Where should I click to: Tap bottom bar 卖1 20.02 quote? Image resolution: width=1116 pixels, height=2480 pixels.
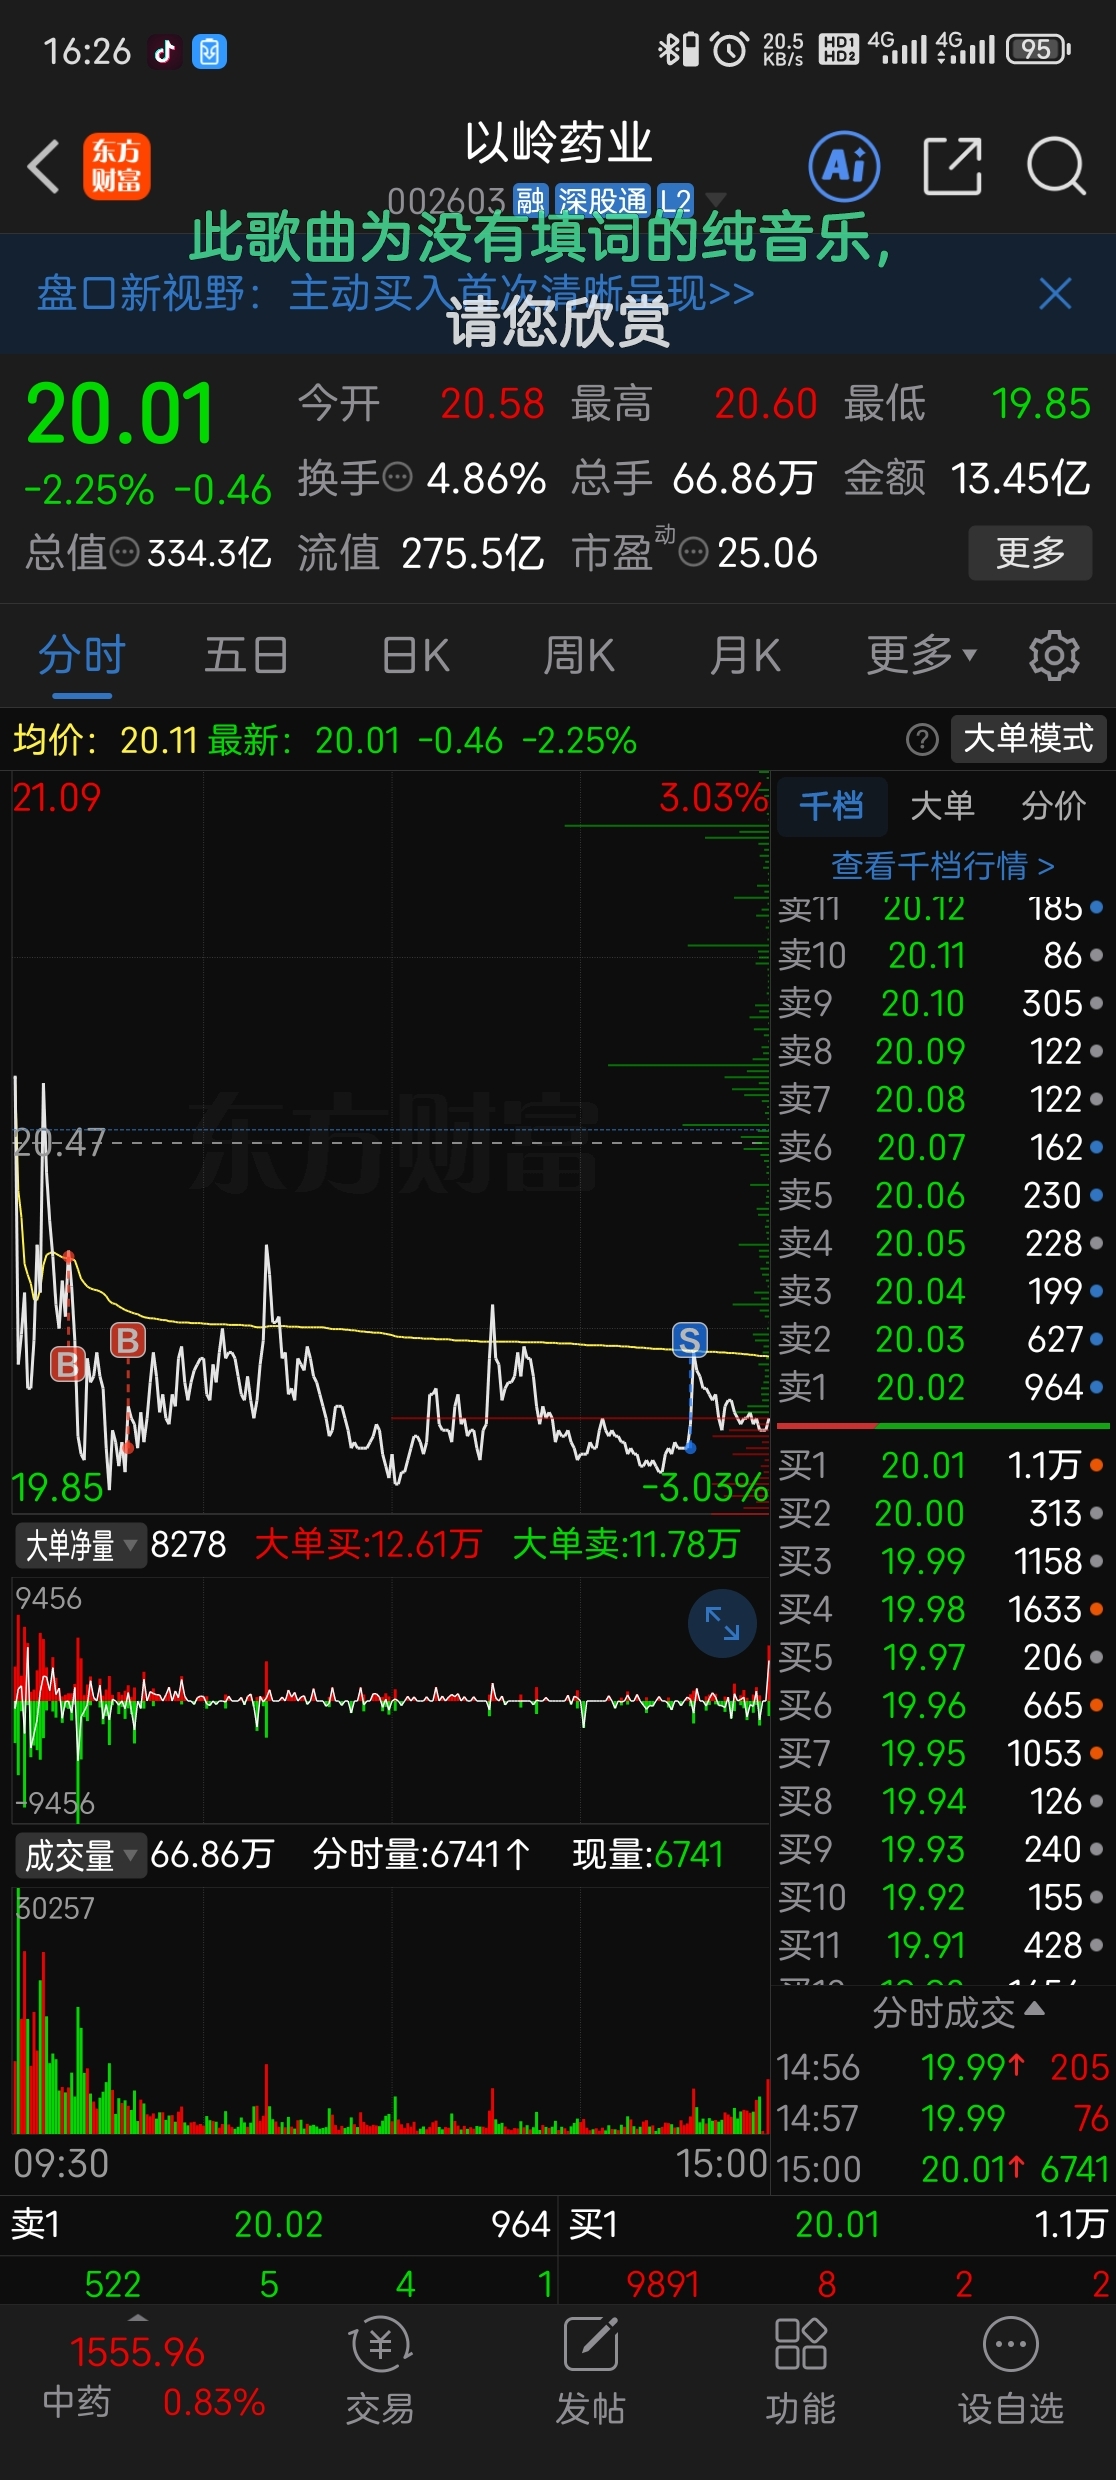point(279,2224)
